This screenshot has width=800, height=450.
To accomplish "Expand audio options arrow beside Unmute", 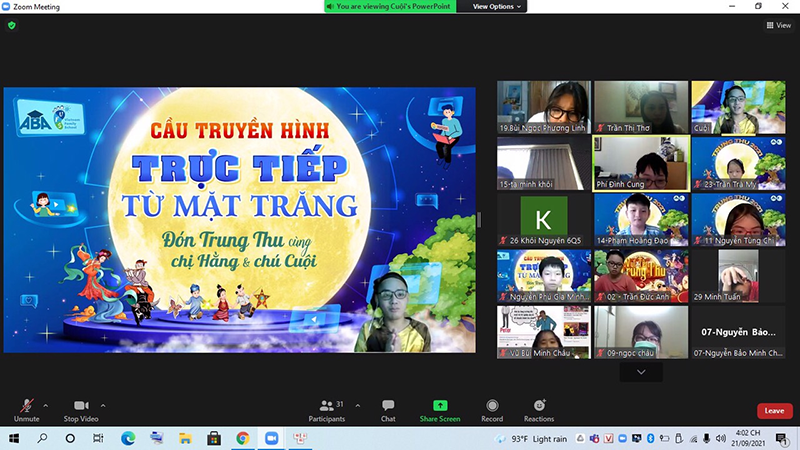I will pos(45,406).
